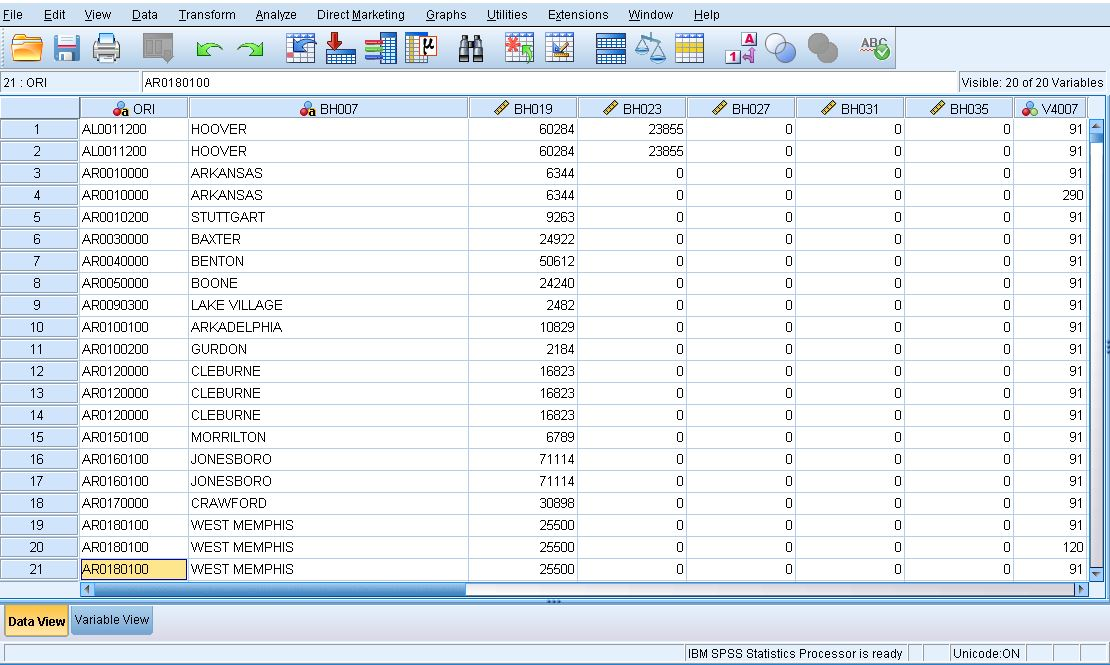
Task: Run spell check with the ABC icon
Action: [875, 48]
